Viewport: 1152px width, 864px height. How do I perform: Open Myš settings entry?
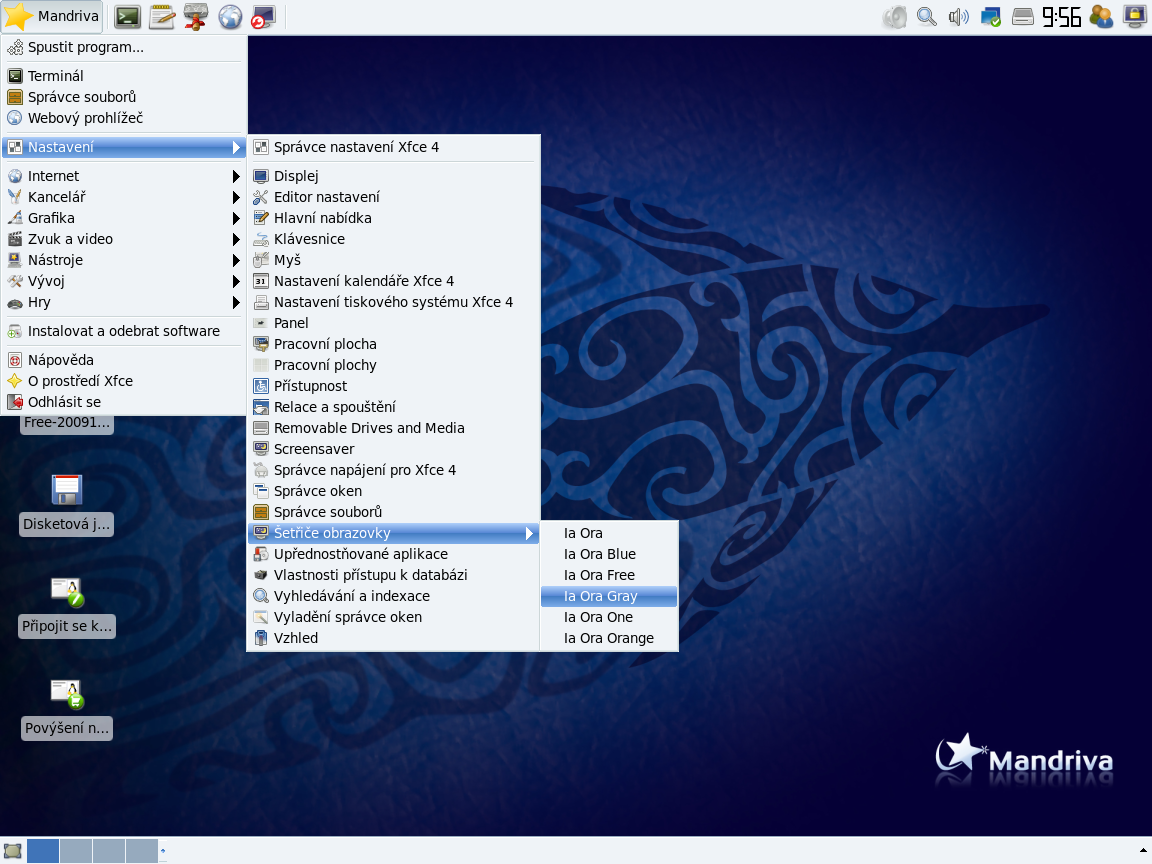(x=394, y=260)
